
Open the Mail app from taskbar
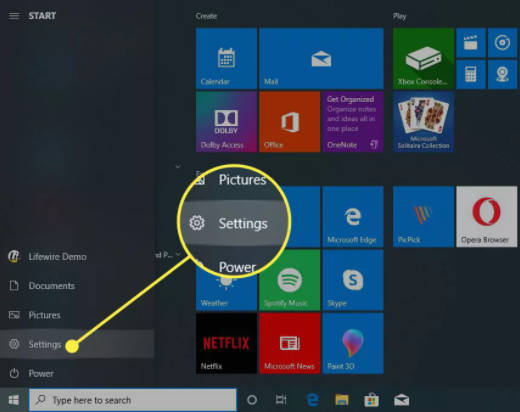401,400
